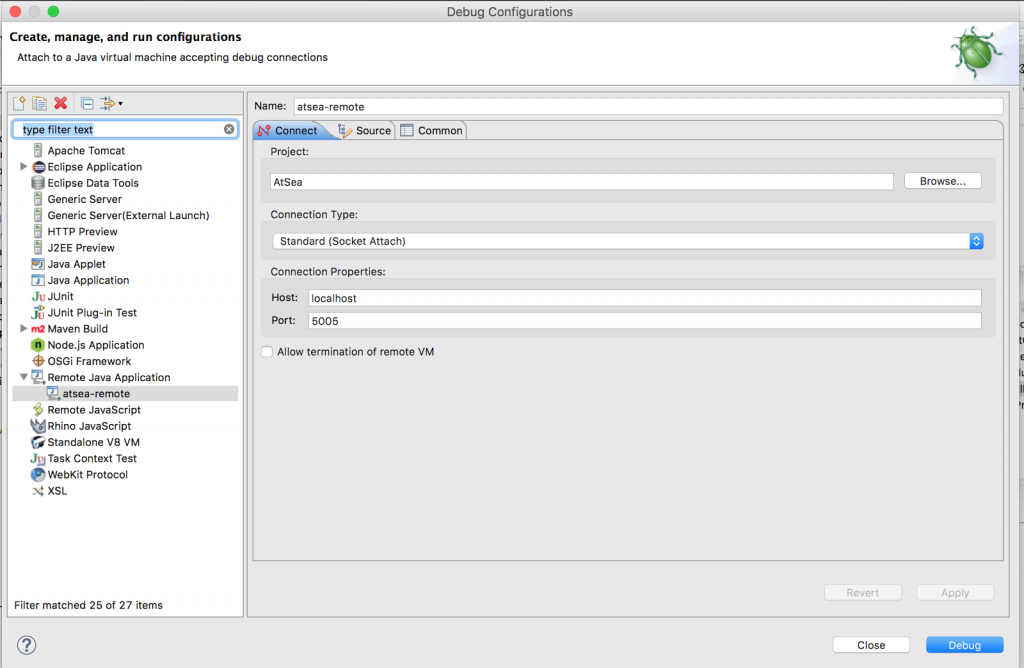Select the Node.js Application configuration type
The image size is (1024, 668).
98,344
